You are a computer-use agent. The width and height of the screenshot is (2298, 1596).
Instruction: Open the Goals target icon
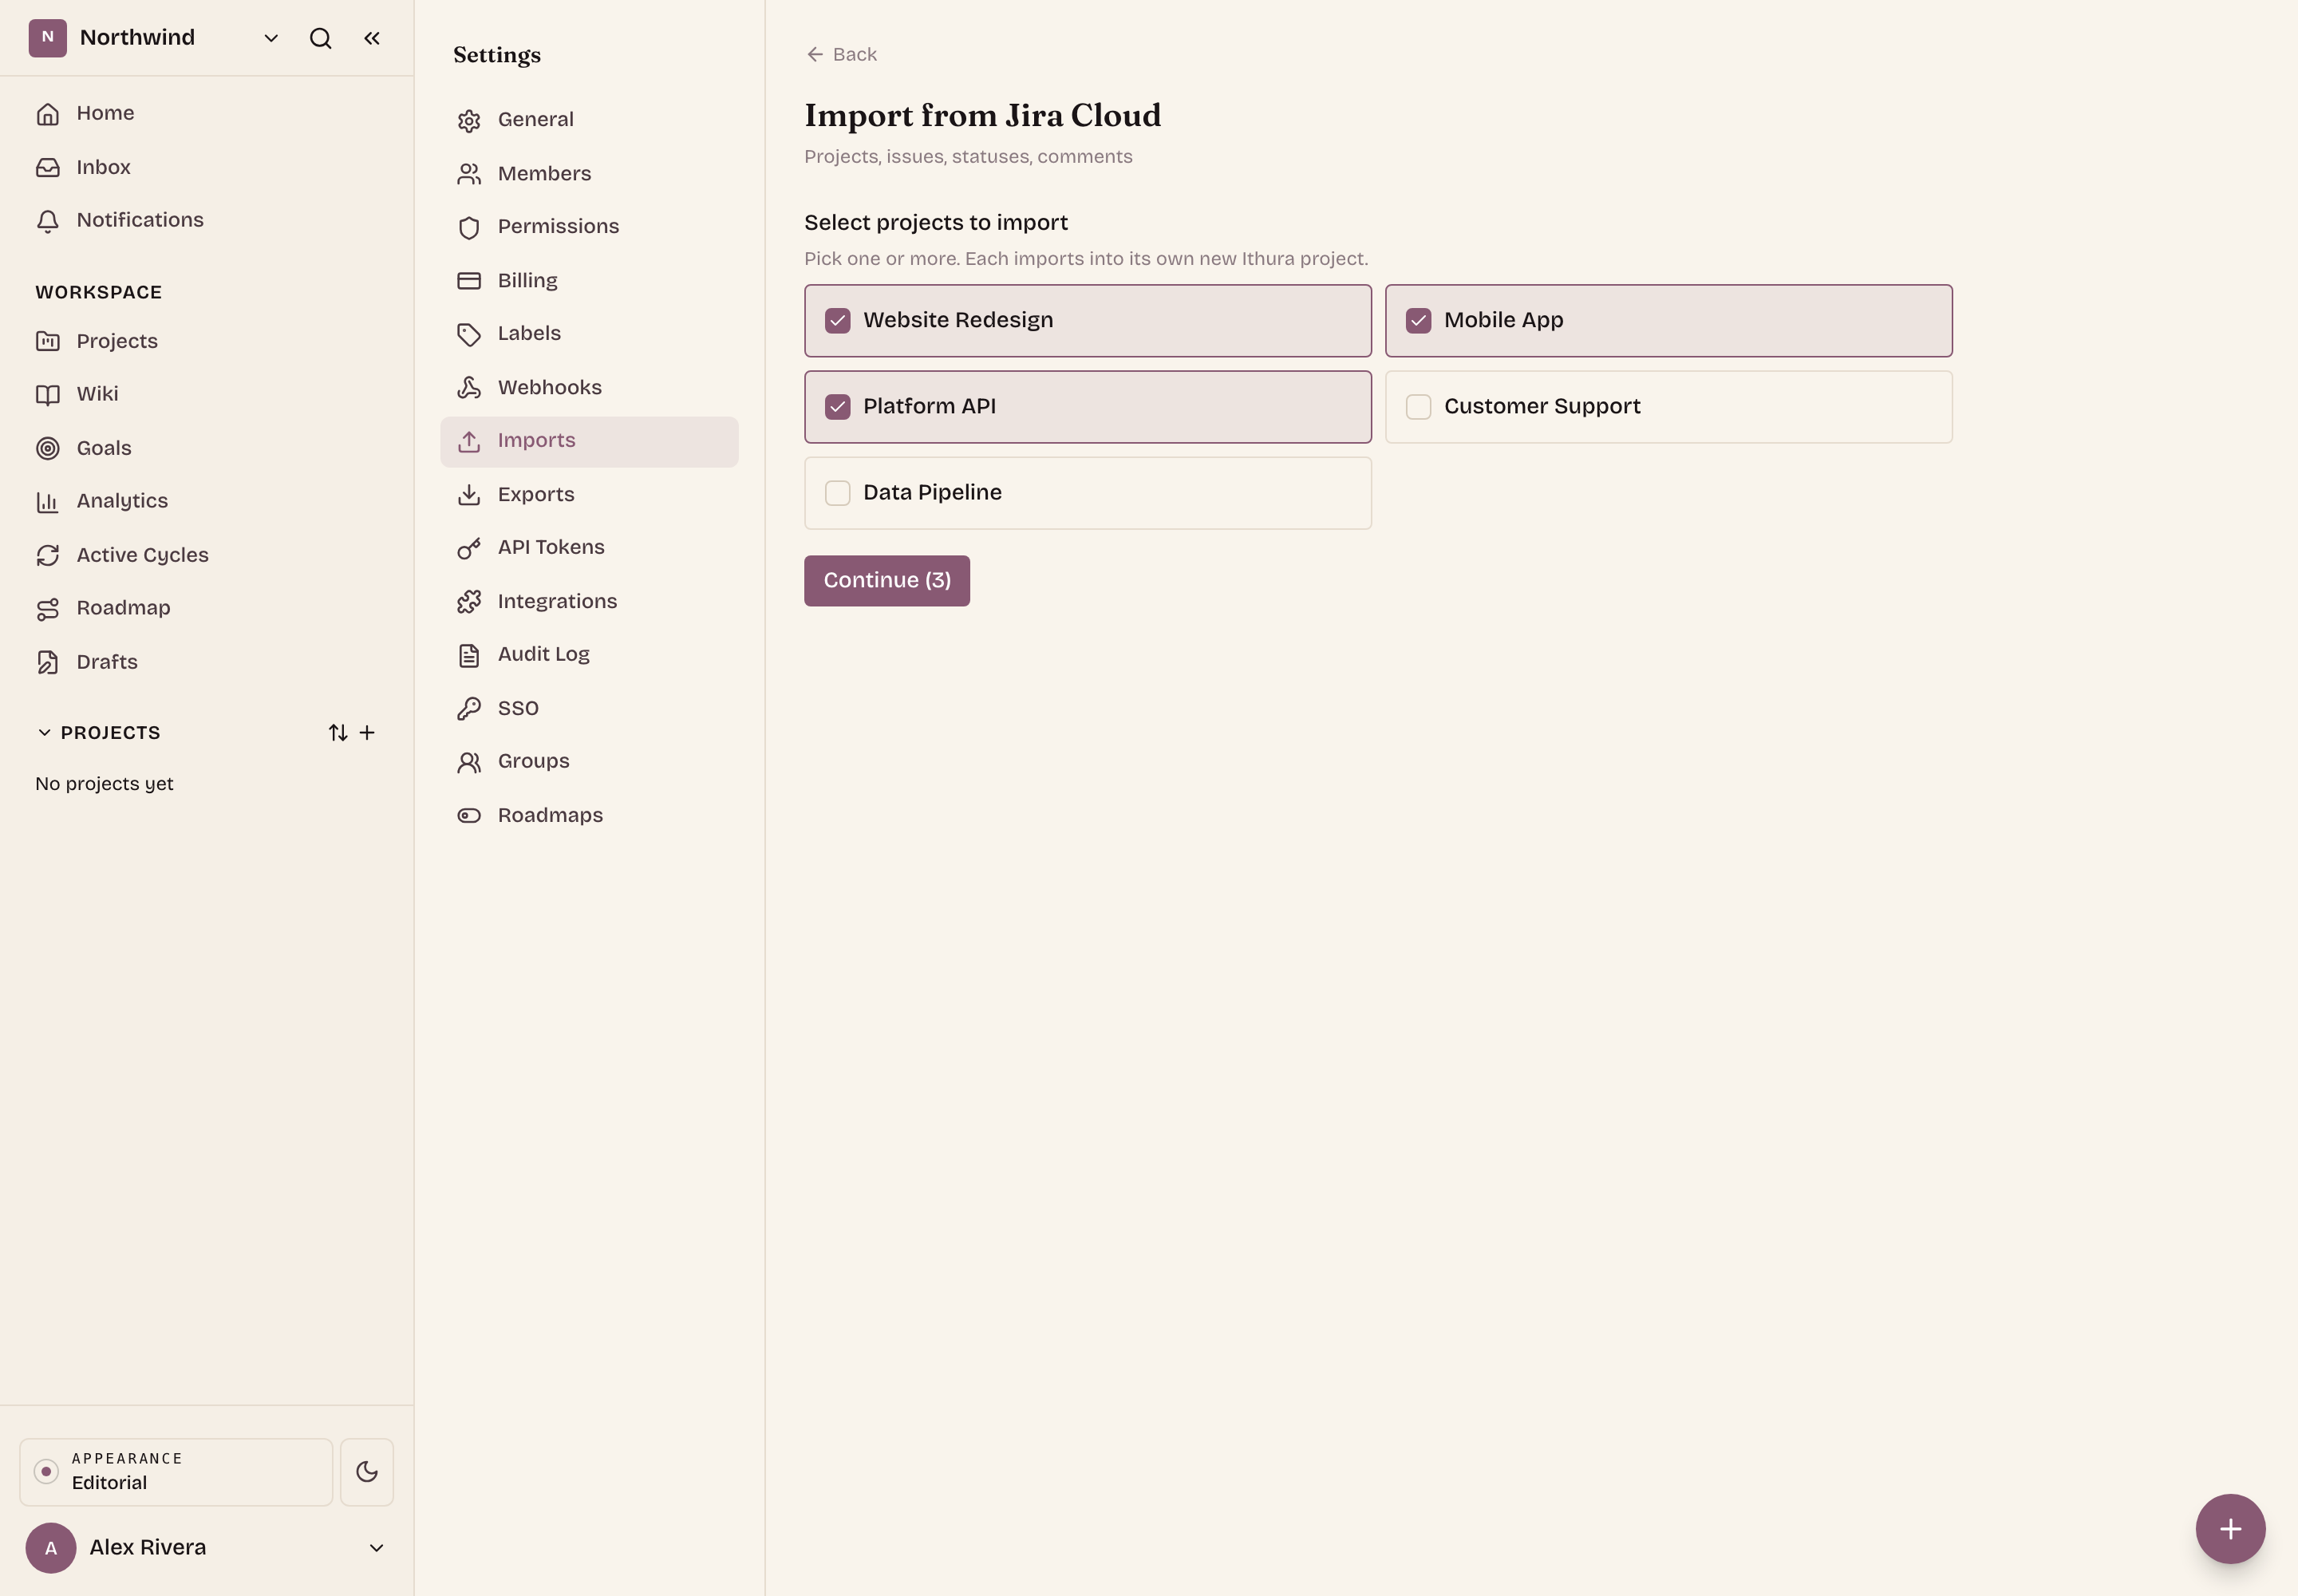[48, 448]
